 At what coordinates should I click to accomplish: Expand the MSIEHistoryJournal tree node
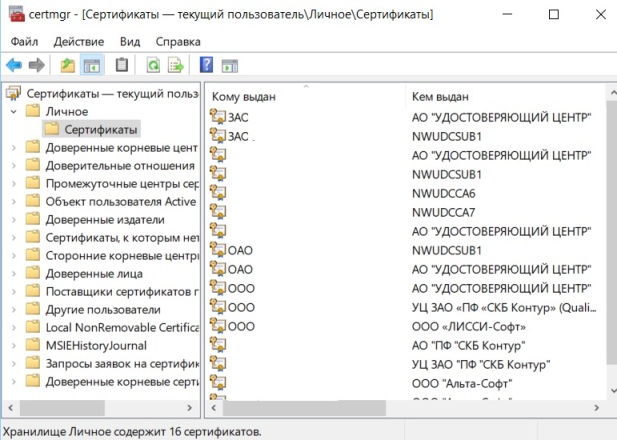tap(12, 345)
